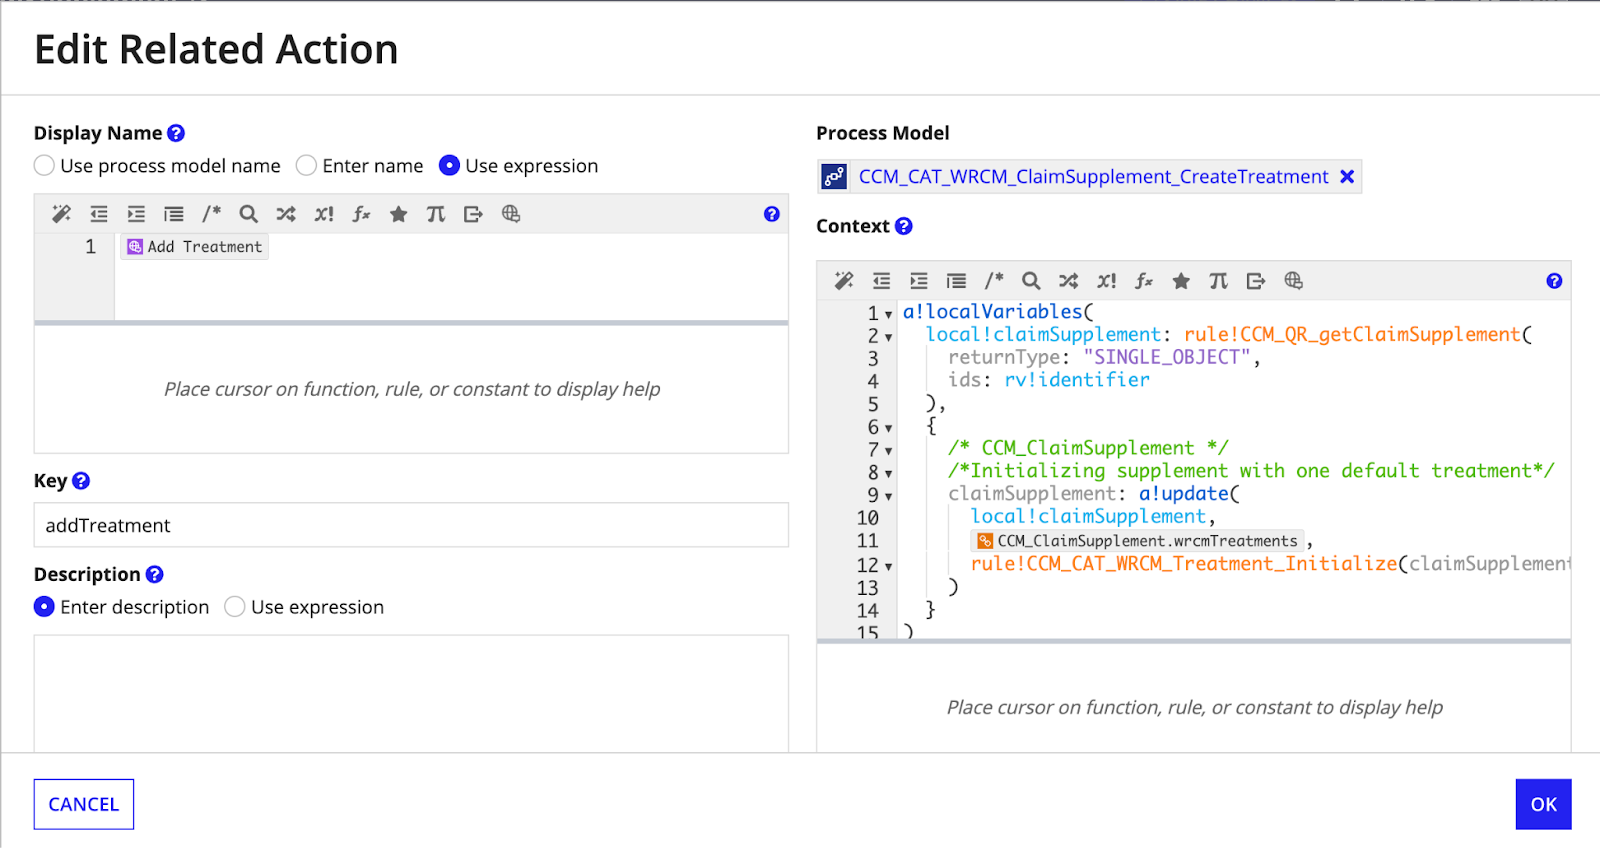
Task: Click the "SINGLE_OBJECT" string on line 3
Action: click(1167, 357)
